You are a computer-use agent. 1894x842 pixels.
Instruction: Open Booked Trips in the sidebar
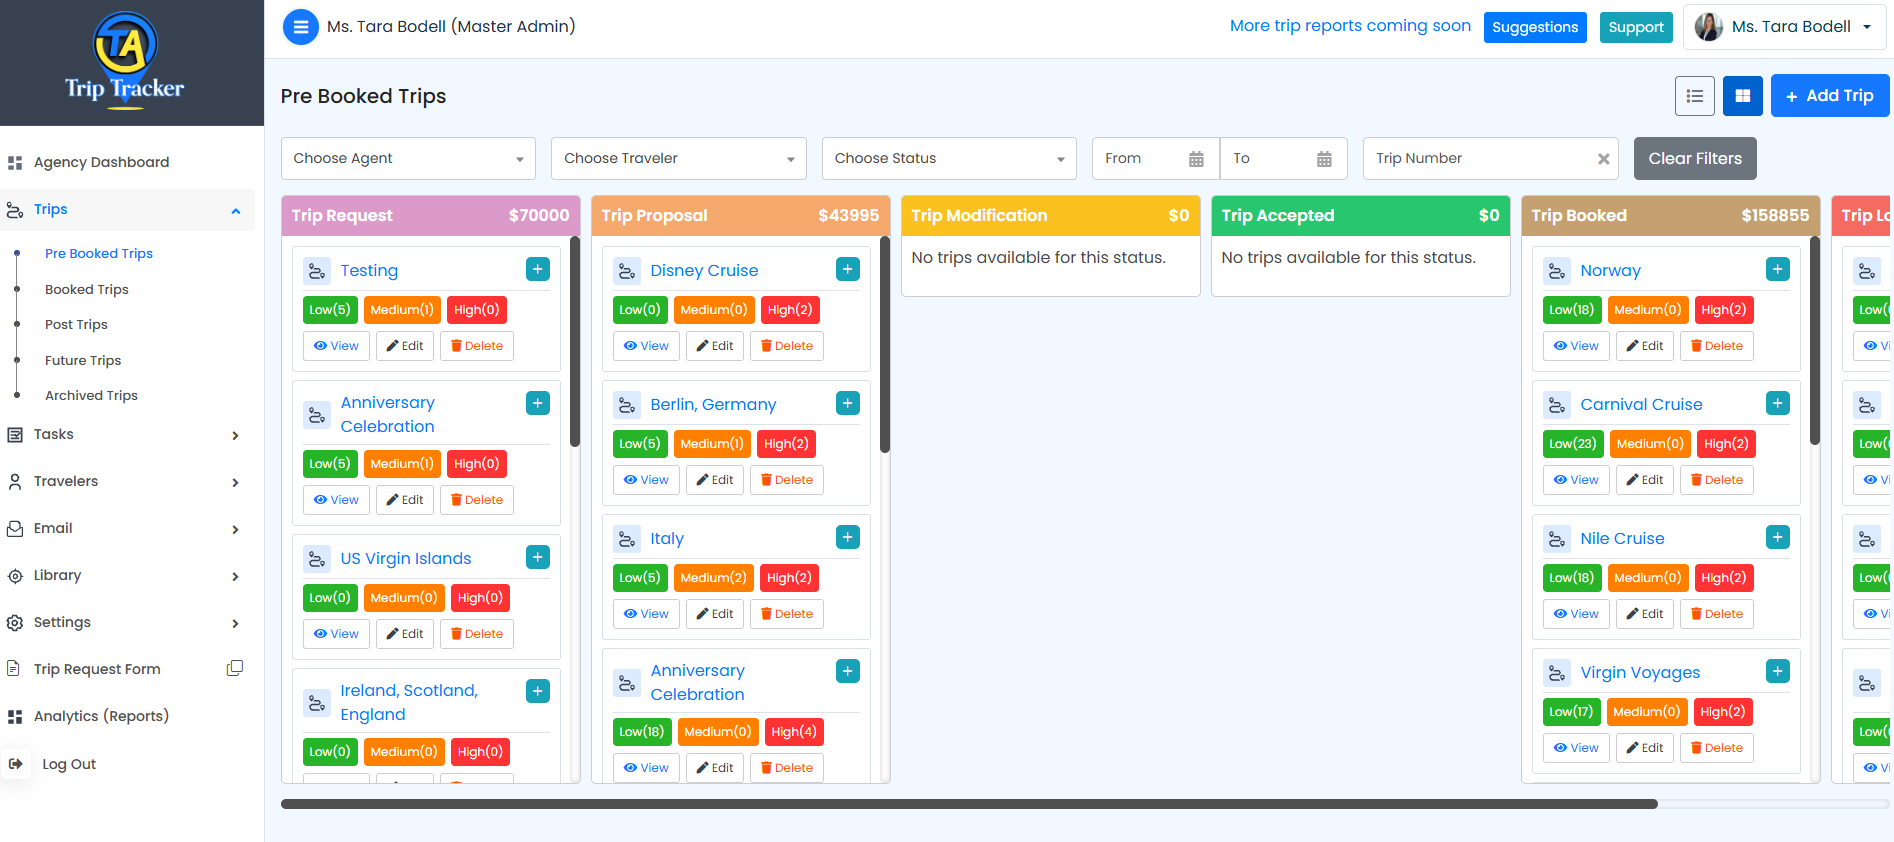(87, 290)
